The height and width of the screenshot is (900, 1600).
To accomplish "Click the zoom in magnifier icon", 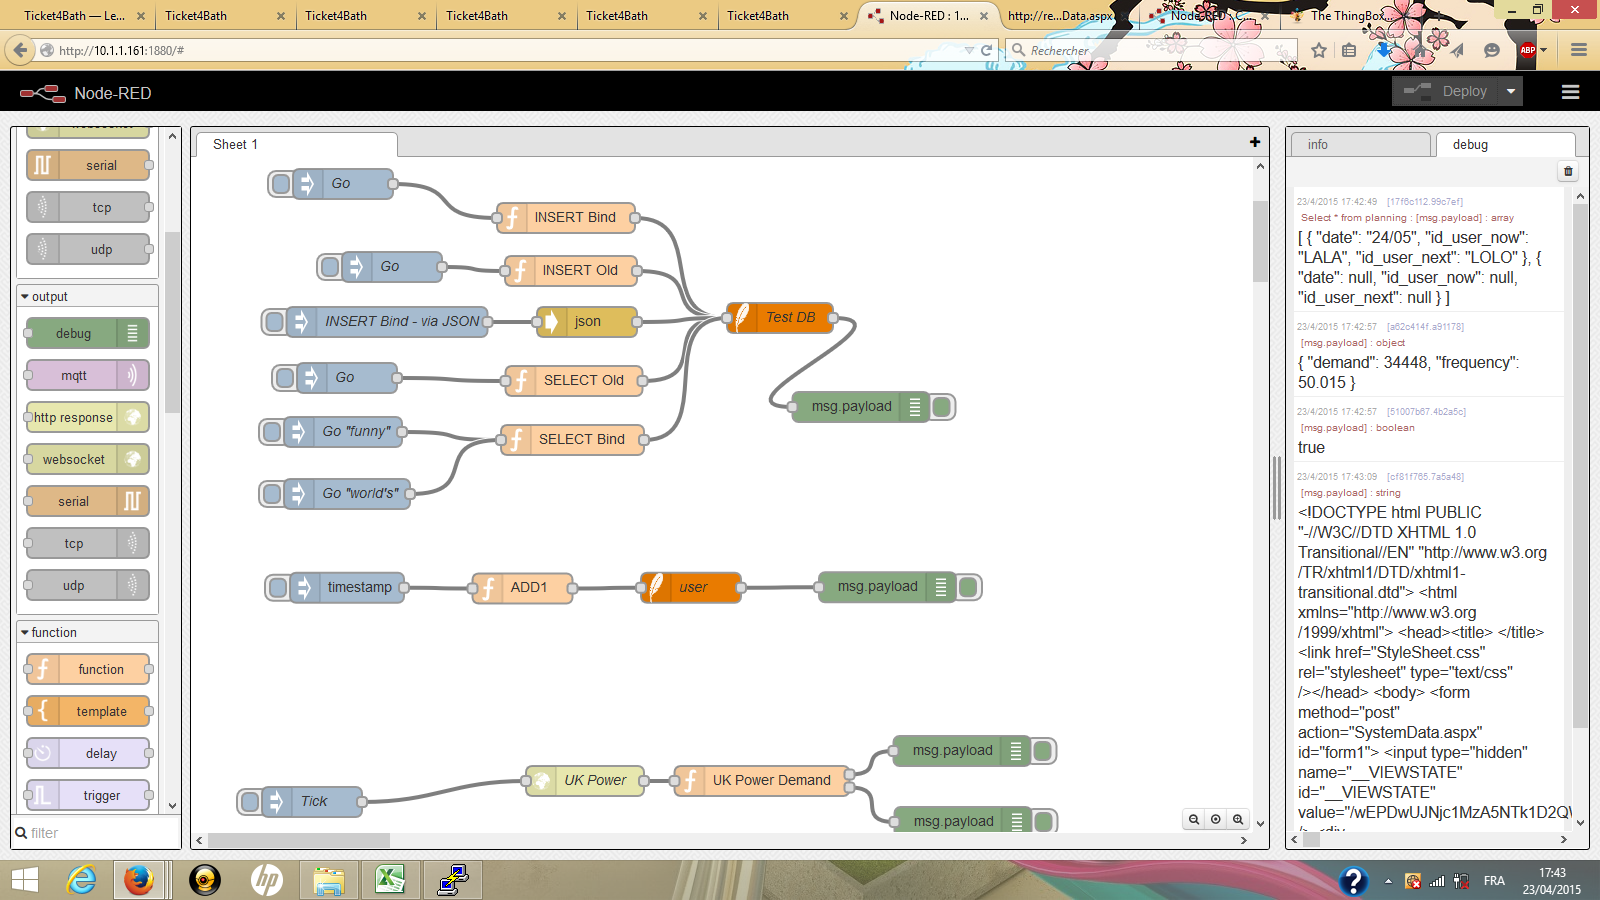I will [x=1238, y=819].
